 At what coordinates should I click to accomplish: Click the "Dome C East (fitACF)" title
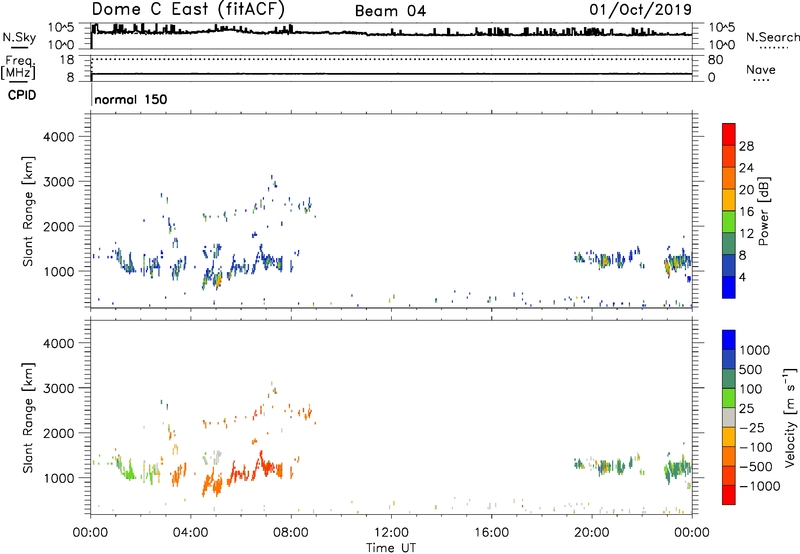(188, 9)
